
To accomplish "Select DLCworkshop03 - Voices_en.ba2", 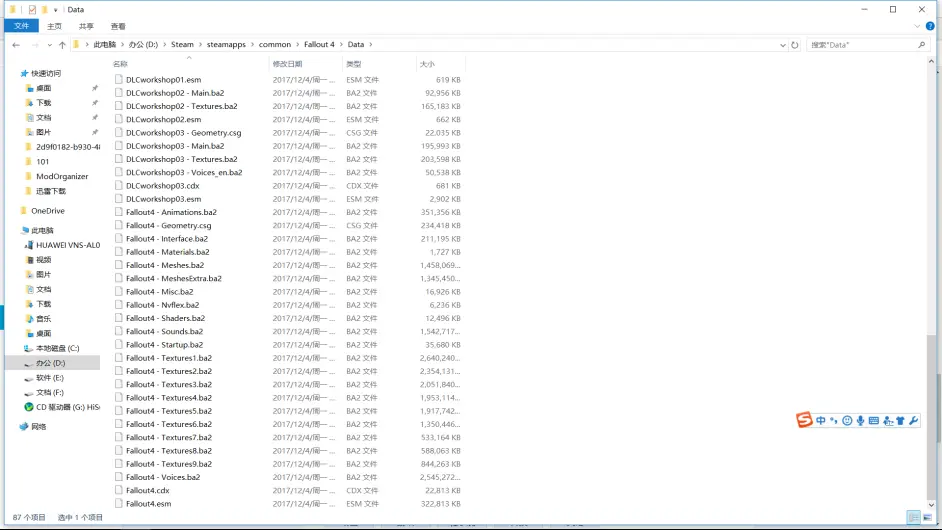I will pyautogui.click(x=184, y=172).
